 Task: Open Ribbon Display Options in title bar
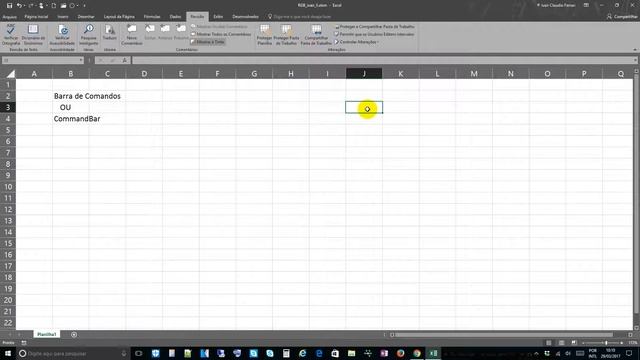pyautogui.click(x=586, y=5)
